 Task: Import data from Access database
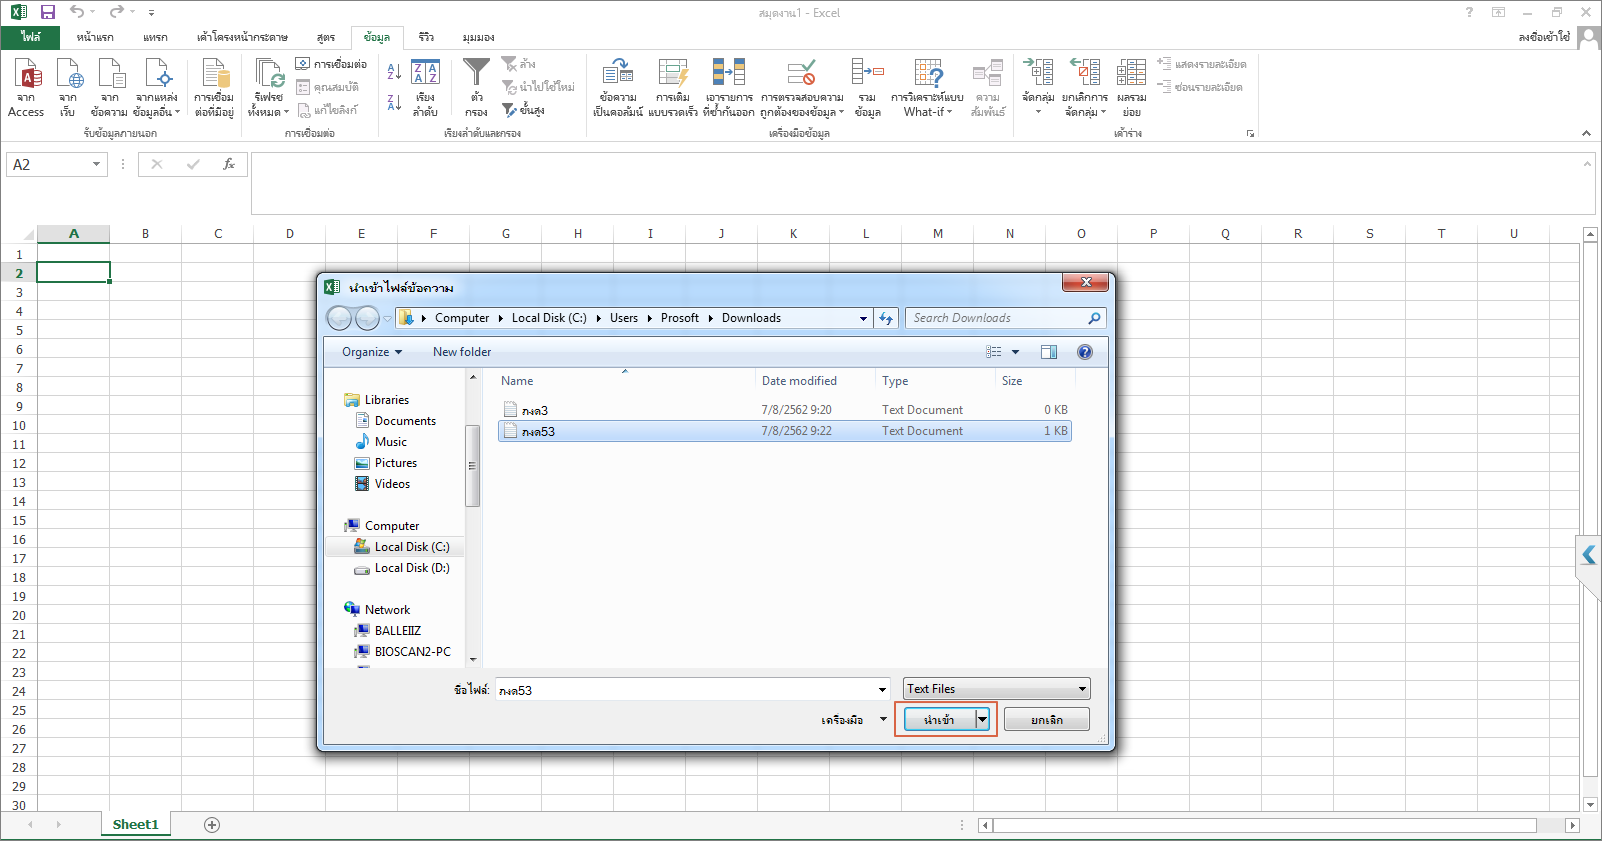point(26,87)
